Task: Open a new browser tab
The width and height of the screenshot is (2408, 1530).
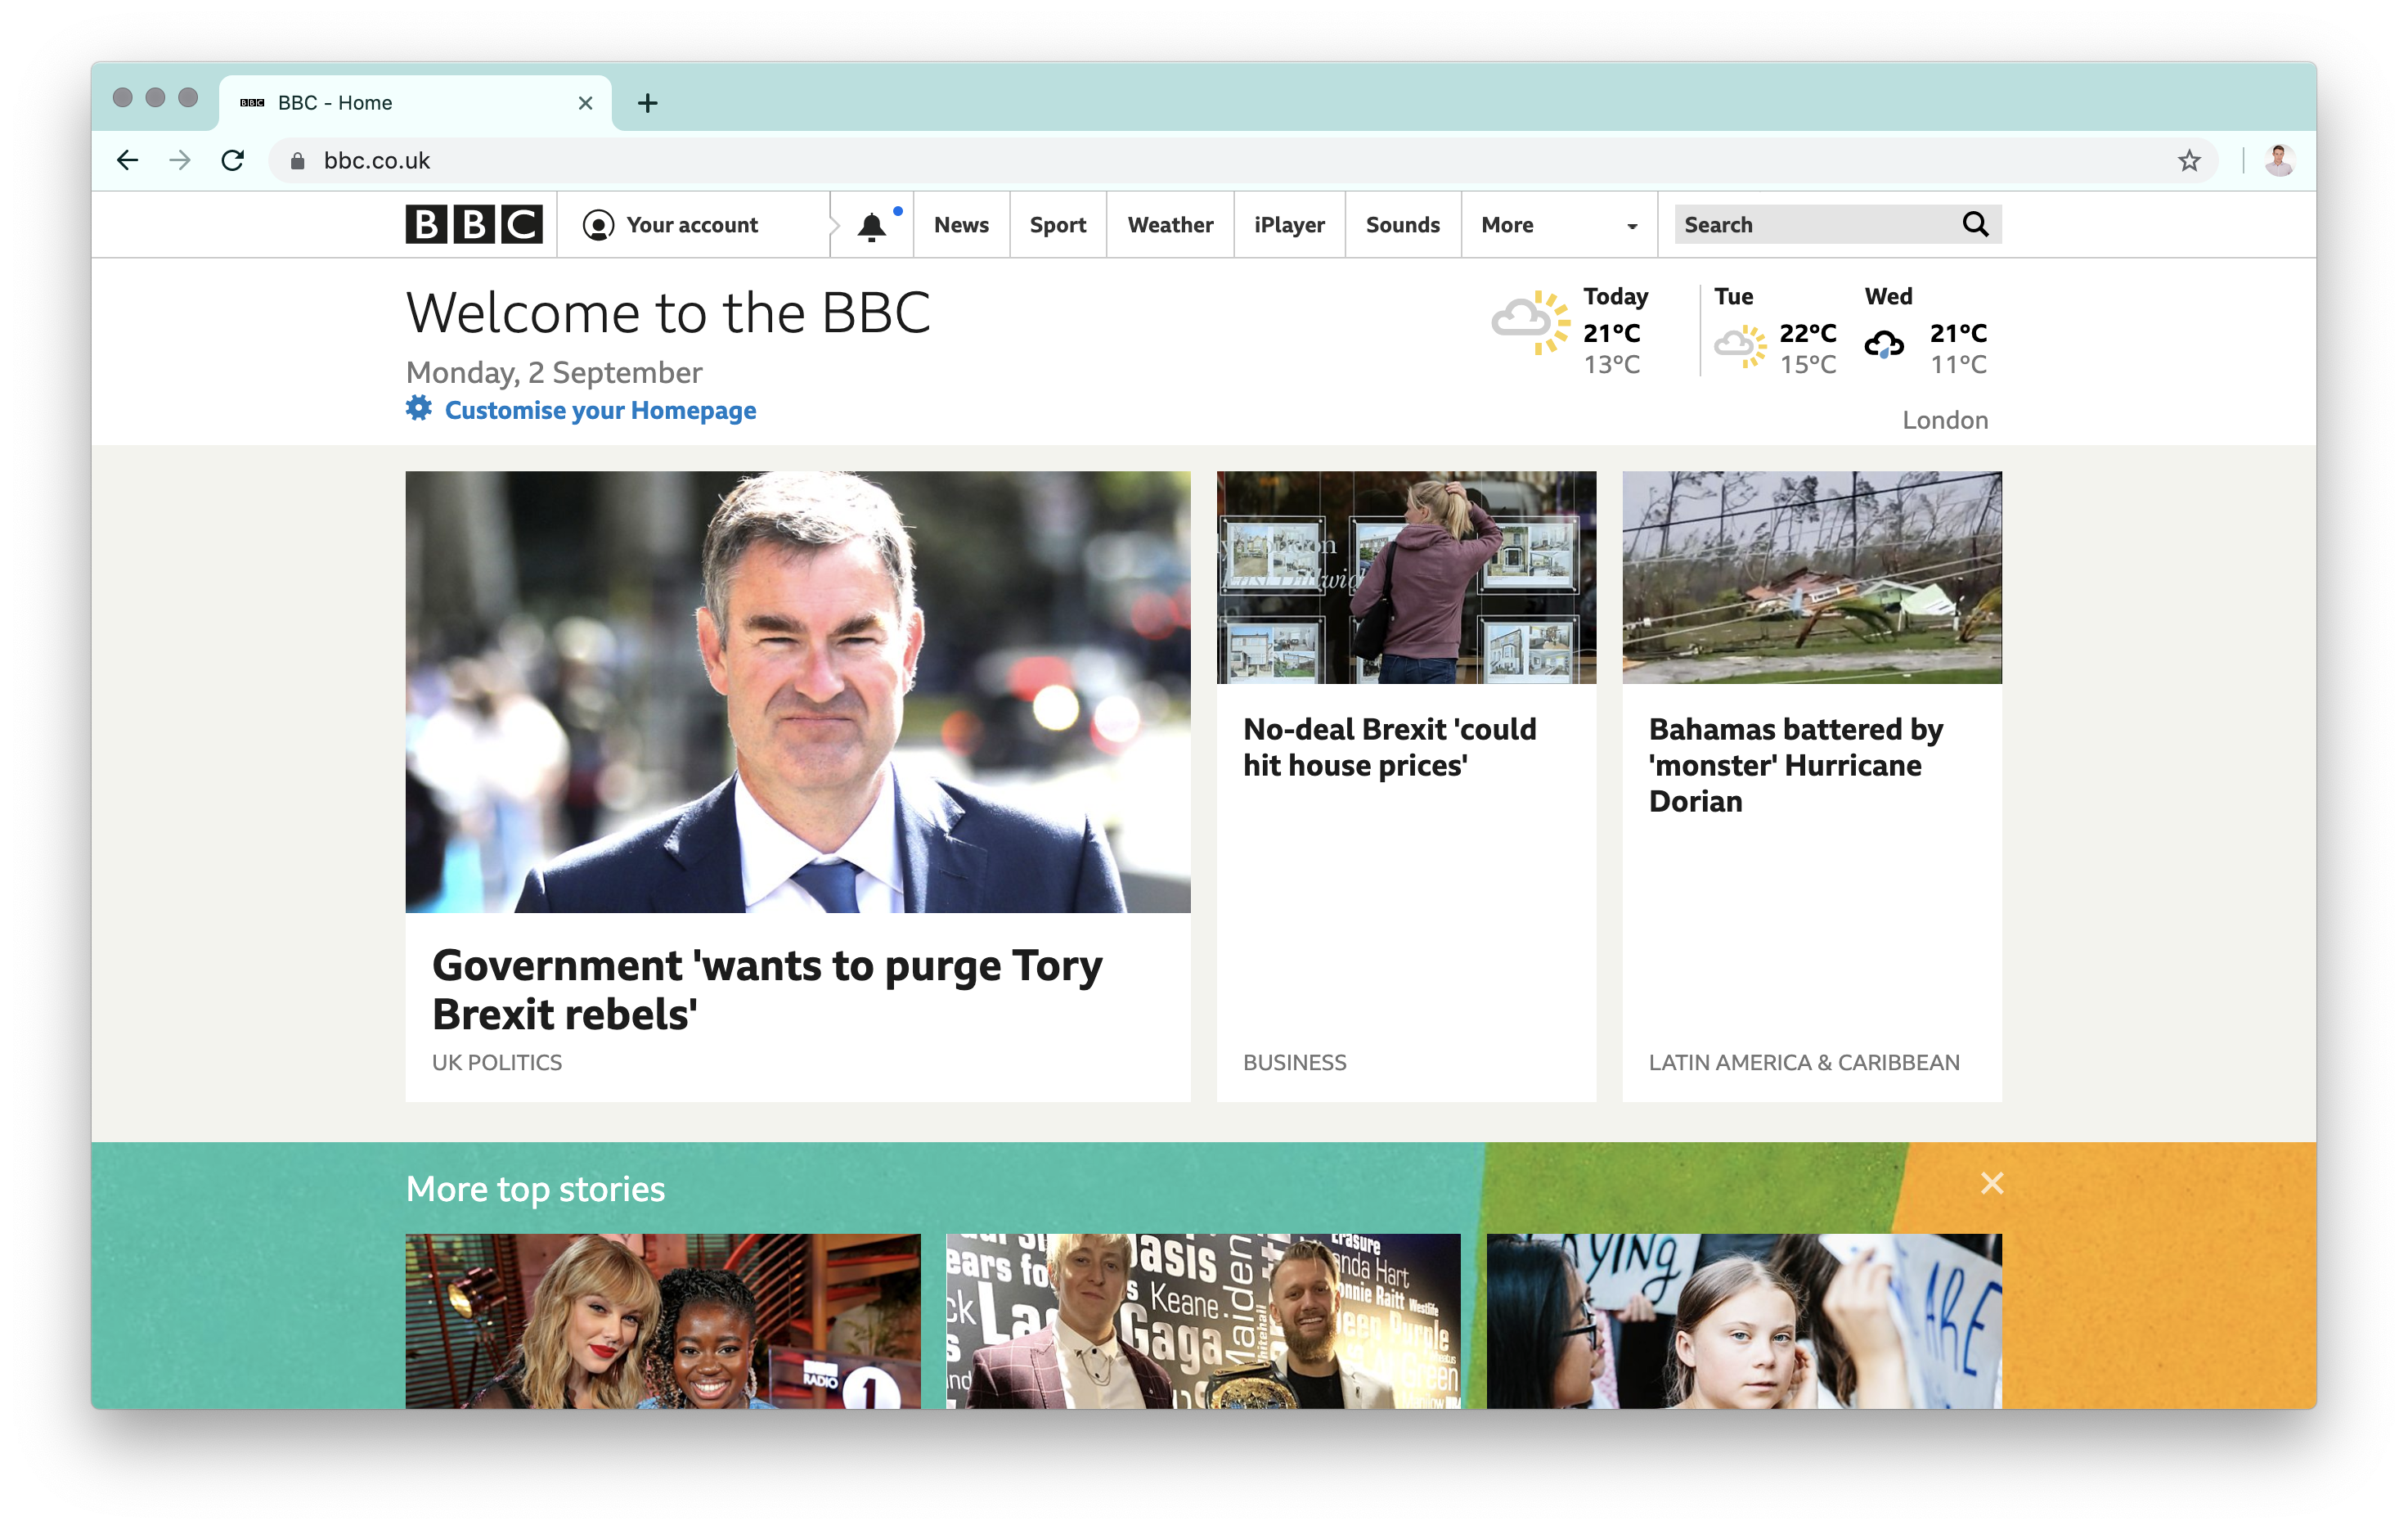Action: click(648, 103)
